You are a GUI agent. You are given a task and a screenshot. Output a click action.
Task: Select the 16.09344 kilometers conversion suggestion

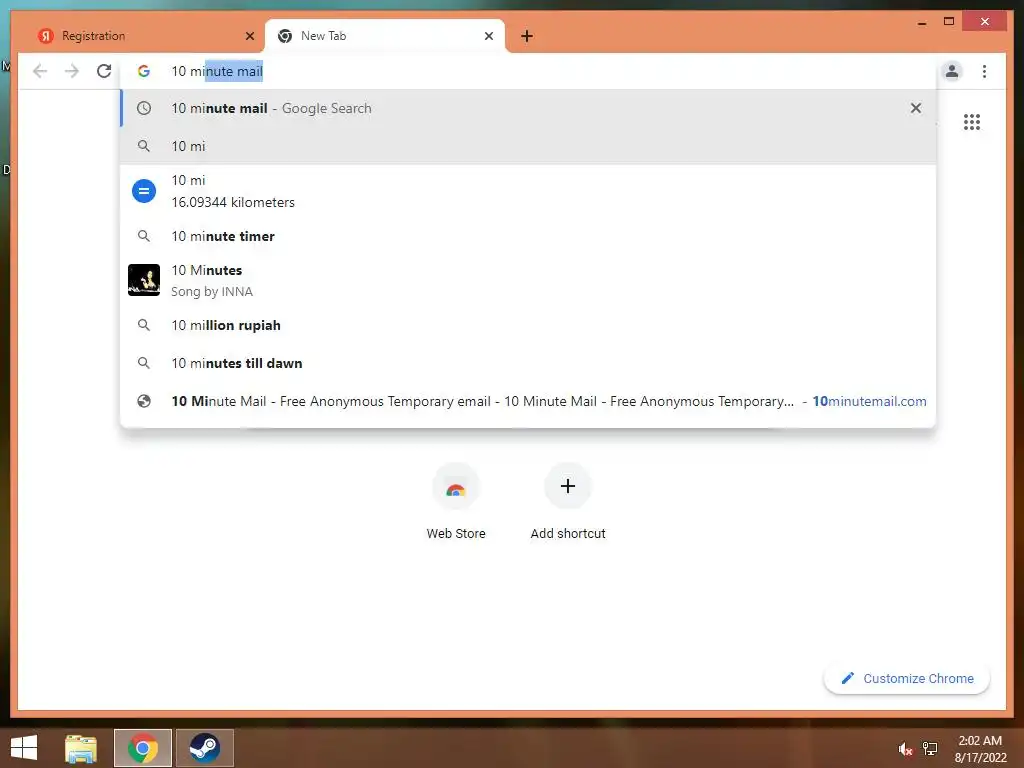click(528, 191)
